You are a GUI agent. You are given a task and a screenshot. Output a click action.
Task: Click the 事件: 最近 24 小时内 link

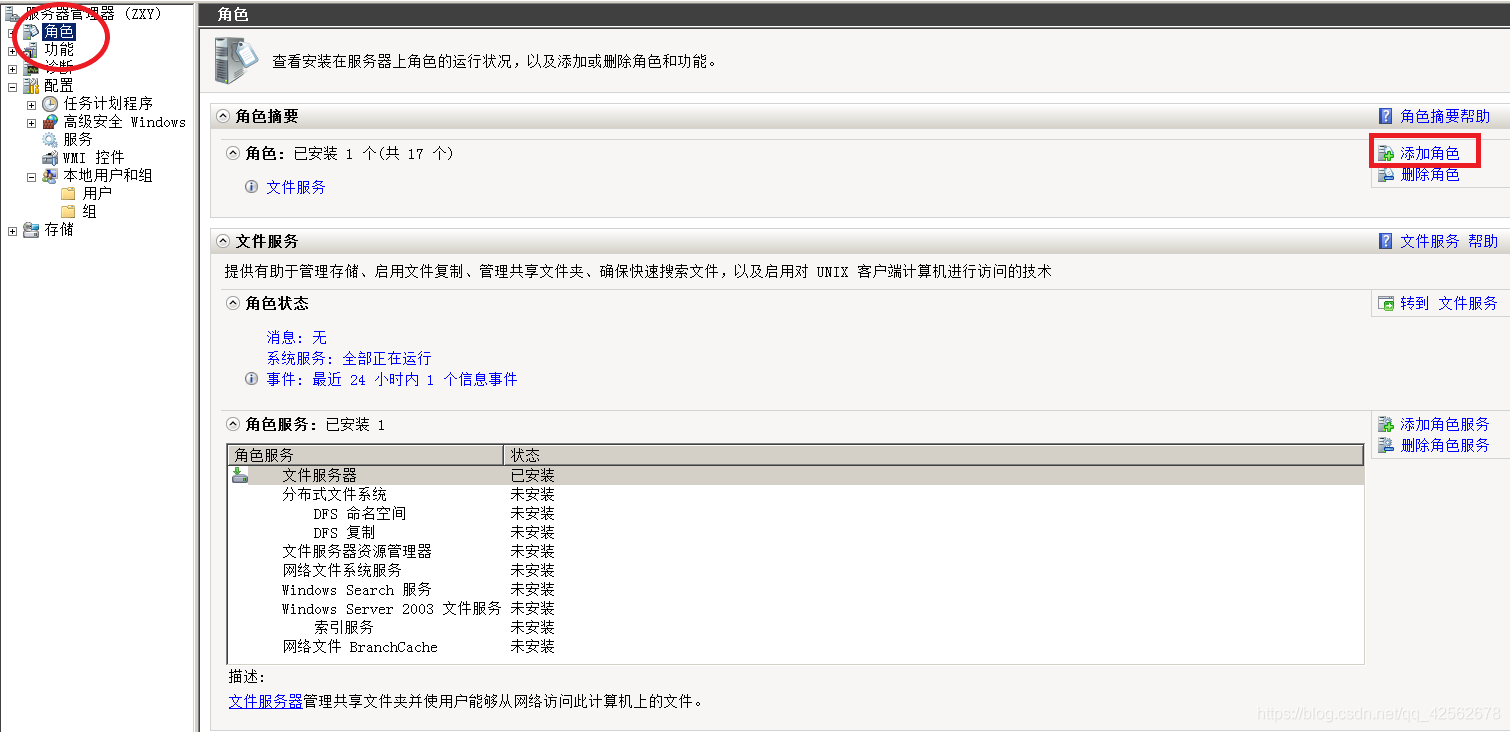(x=392, y=379)
